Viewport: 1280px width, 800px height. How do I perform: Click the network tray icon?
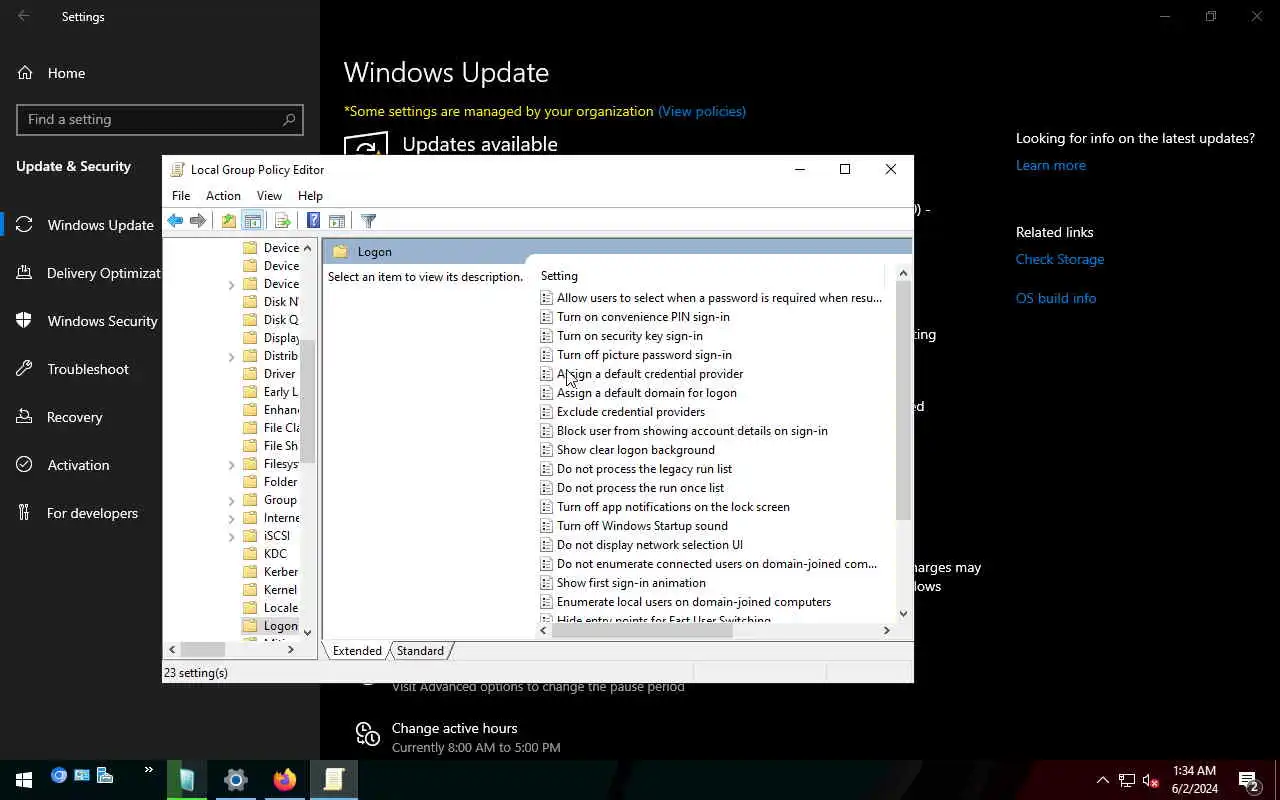coord(1127,780)
